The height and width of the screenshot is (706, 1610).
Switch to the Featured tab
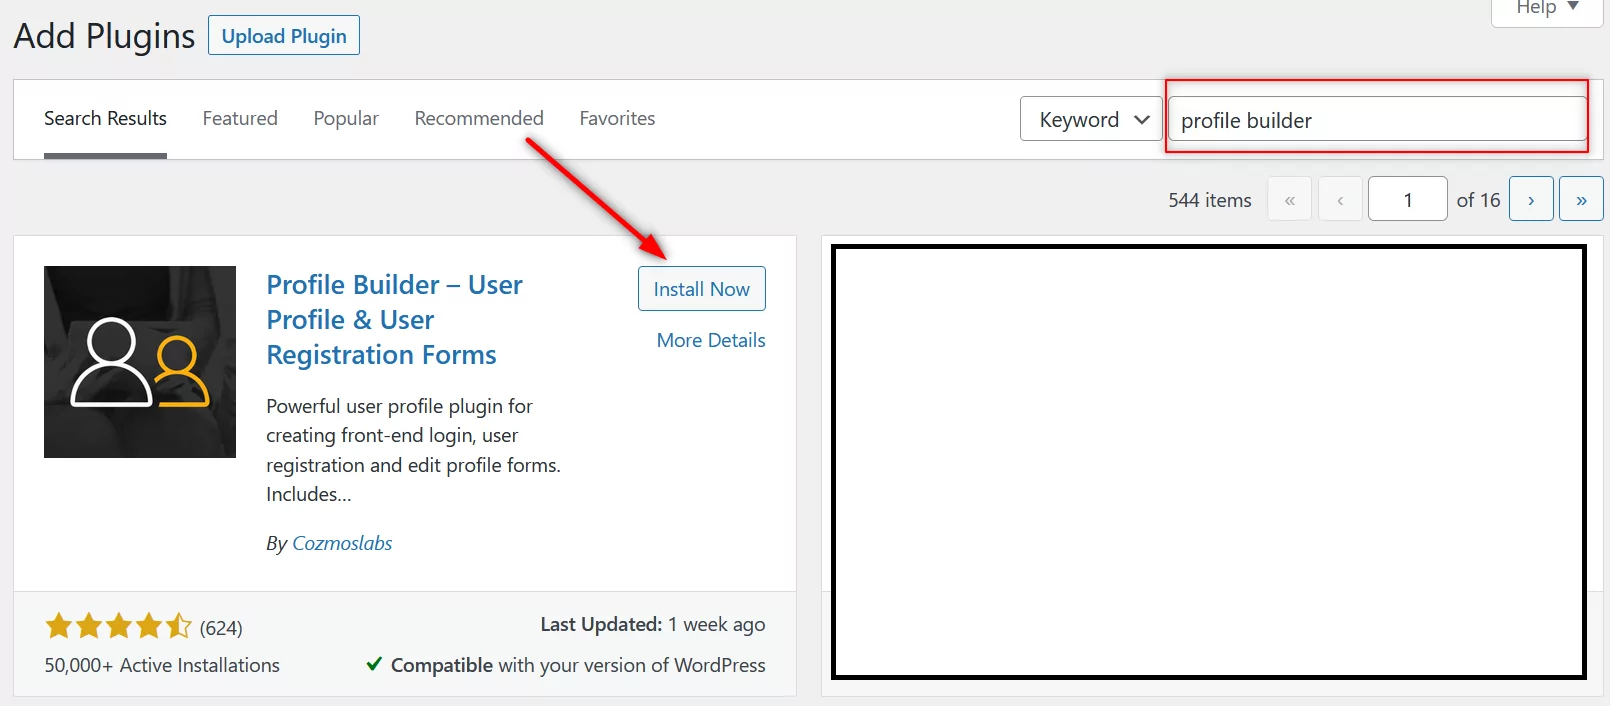(240, 118)
